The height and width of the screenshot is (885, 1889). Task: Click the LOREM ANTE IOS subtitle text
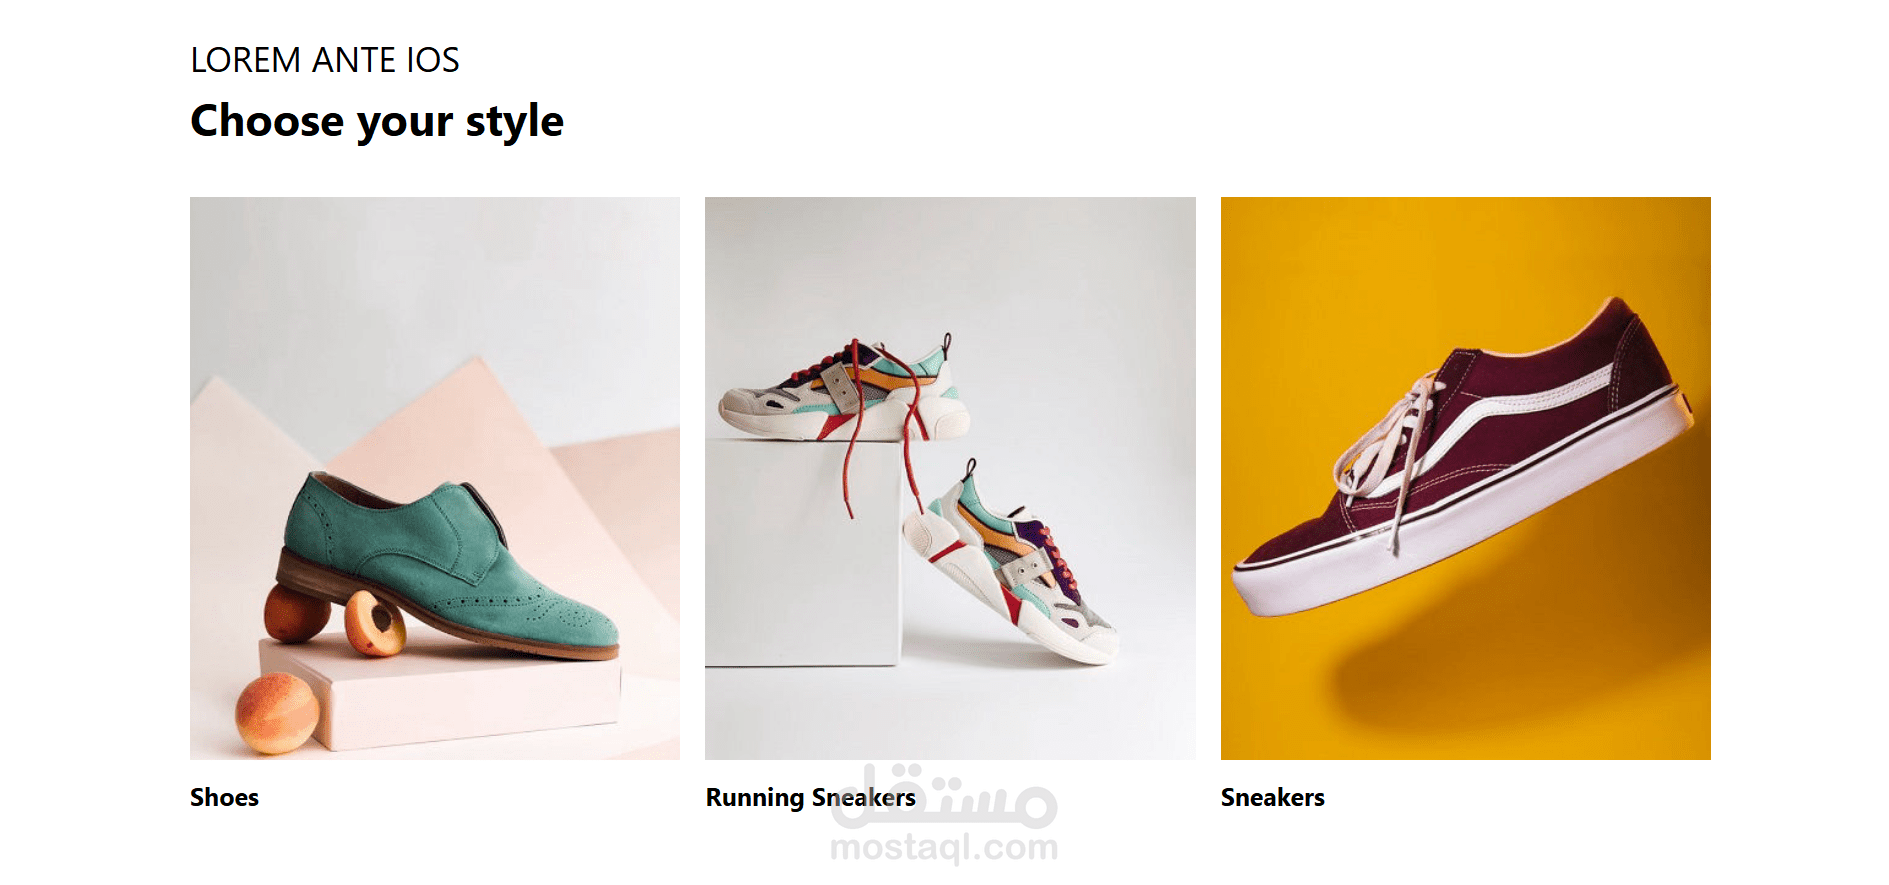click(325, 60)
